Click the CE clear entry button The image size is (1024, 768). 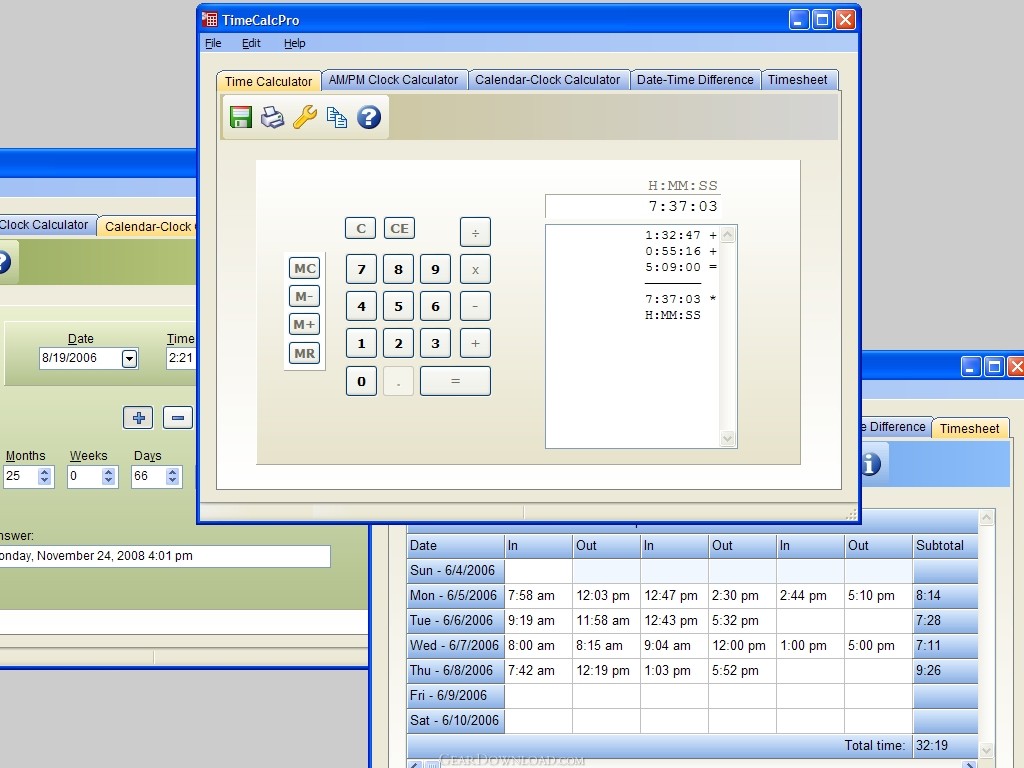point(399,229)
